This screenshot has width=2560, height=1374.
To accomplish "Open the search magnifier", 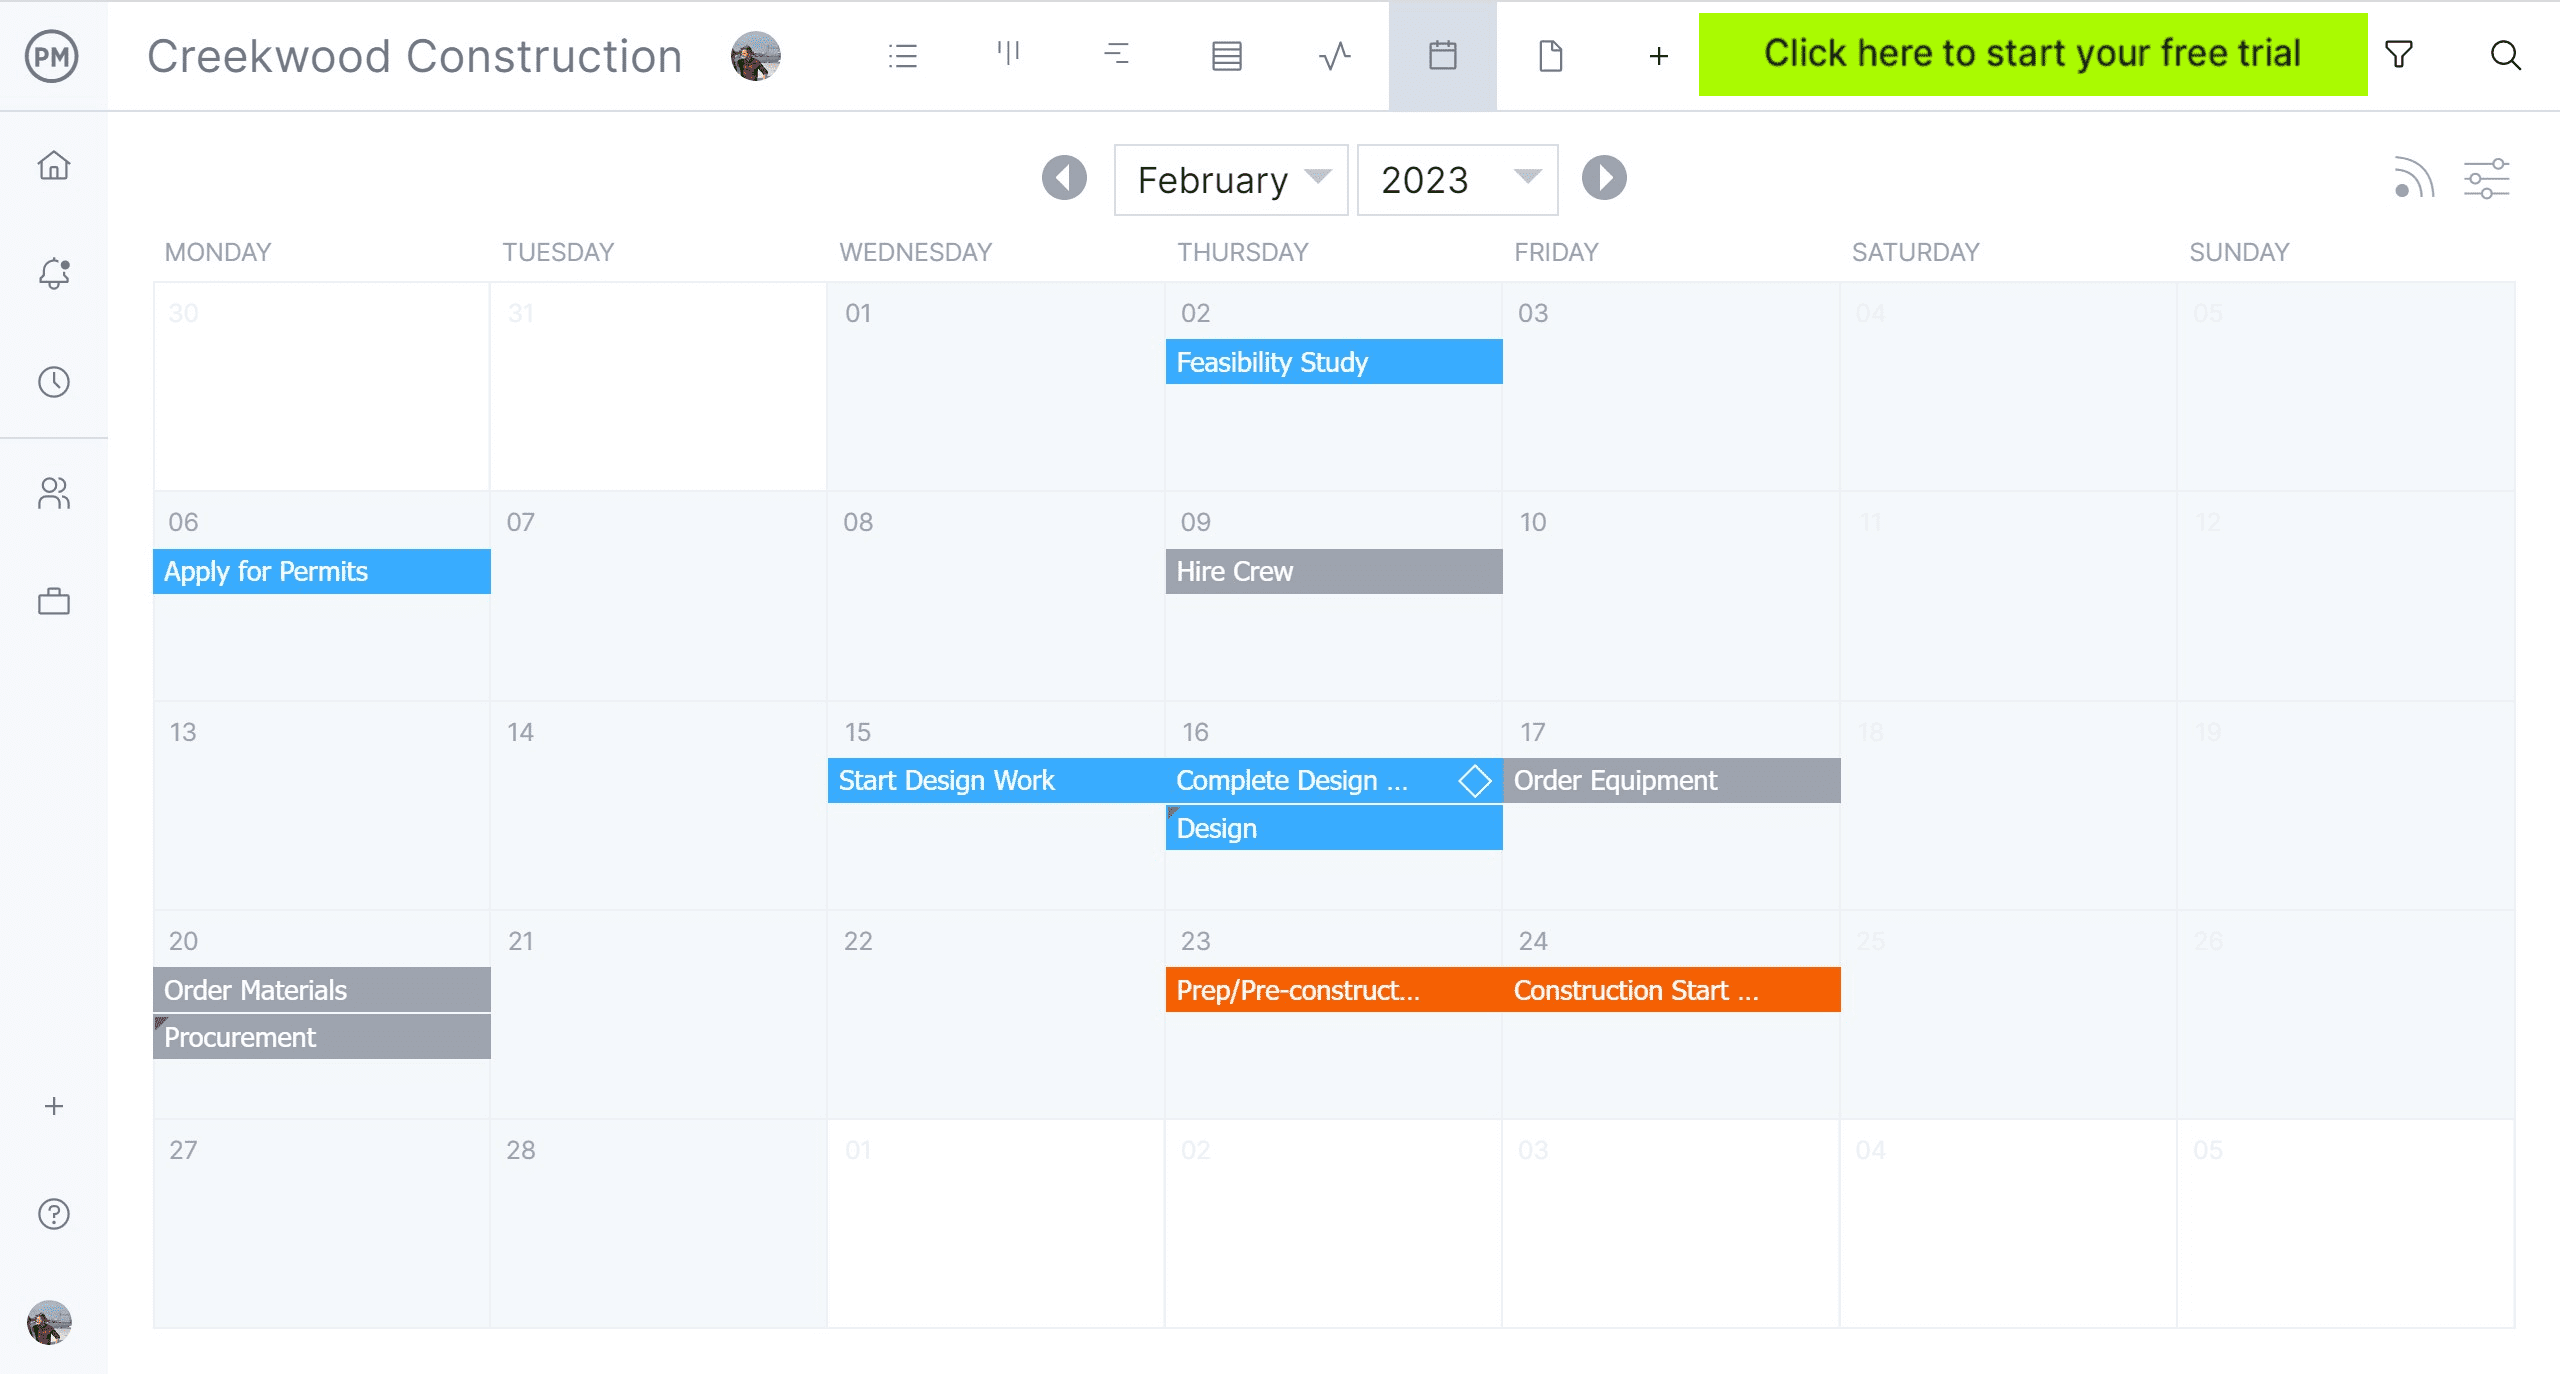I will 2506,55.
